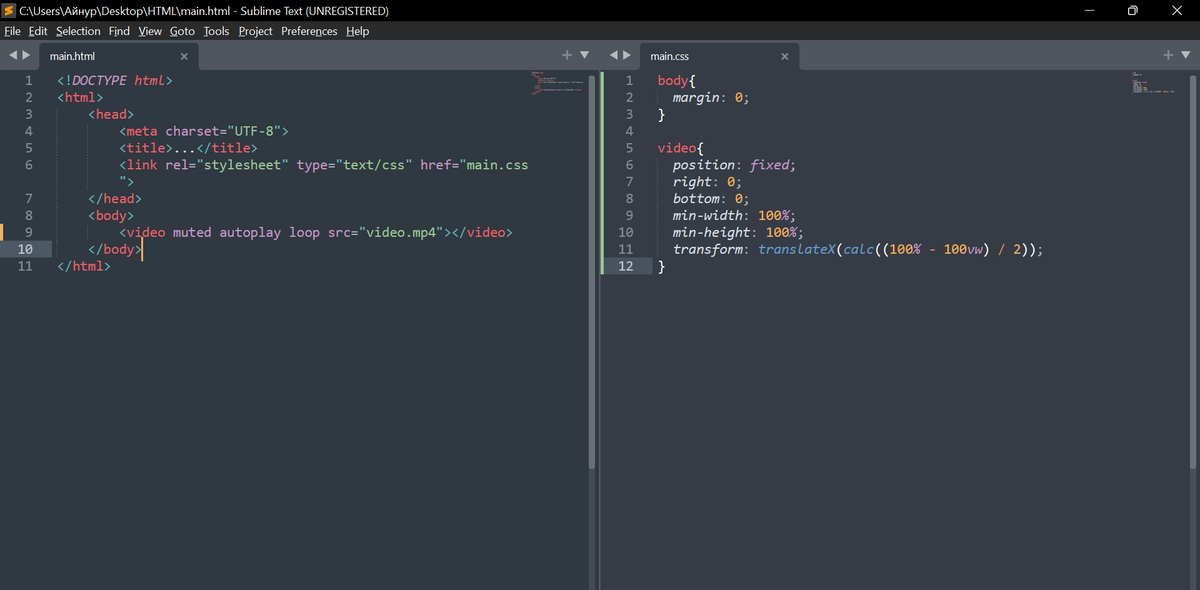The height and width of the screenshot is (590, 1200).
Task: Open the tab overflow dropdown in the left pane
Action: pos(583,55)
